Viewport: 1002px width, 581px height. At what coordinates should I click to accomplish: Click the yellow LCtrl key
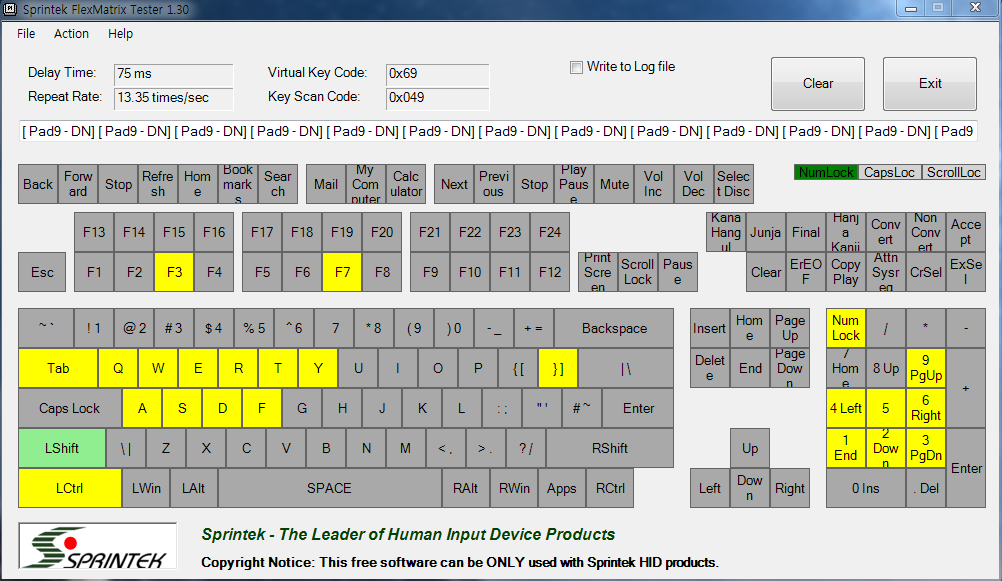70,488
